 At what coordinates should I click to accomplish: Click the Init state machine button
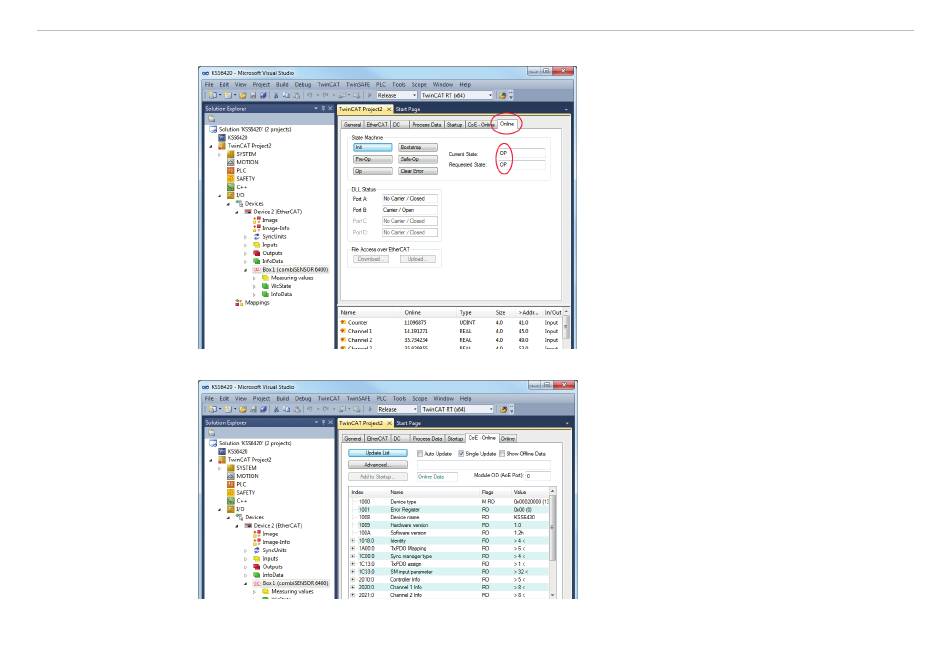pos(372,148)
